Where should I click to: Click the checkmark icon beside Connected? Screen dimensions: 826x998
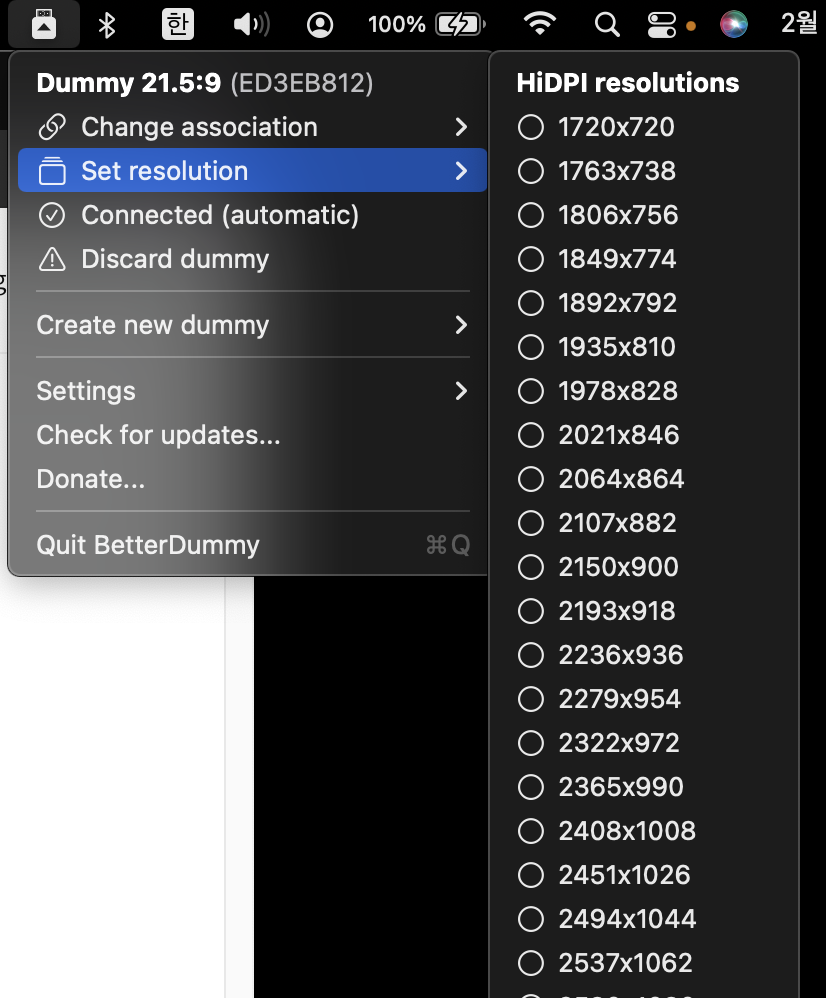(52, 215)
